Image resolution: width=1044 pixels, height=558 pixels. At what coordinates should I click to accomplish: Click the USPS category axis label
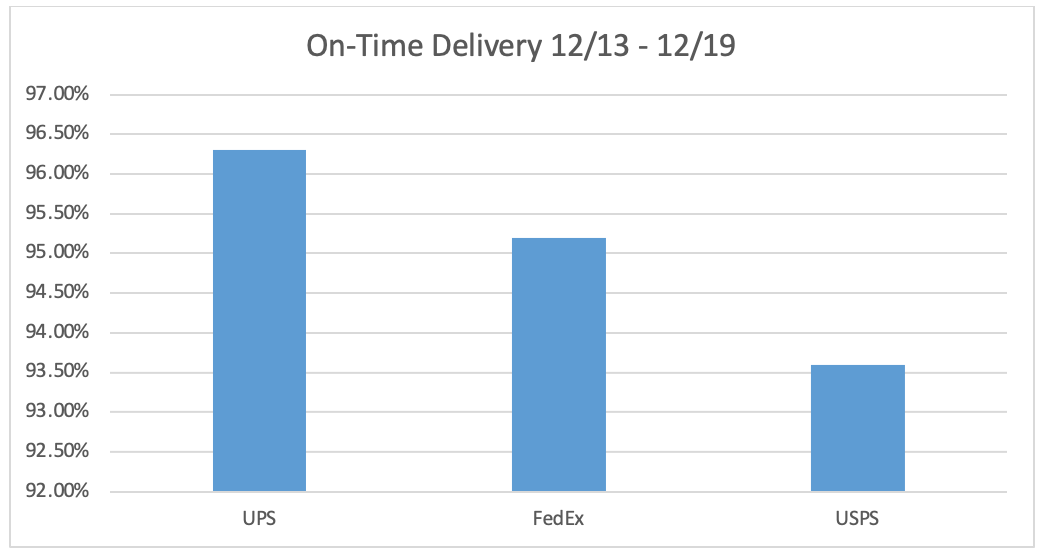coord(857,521)
